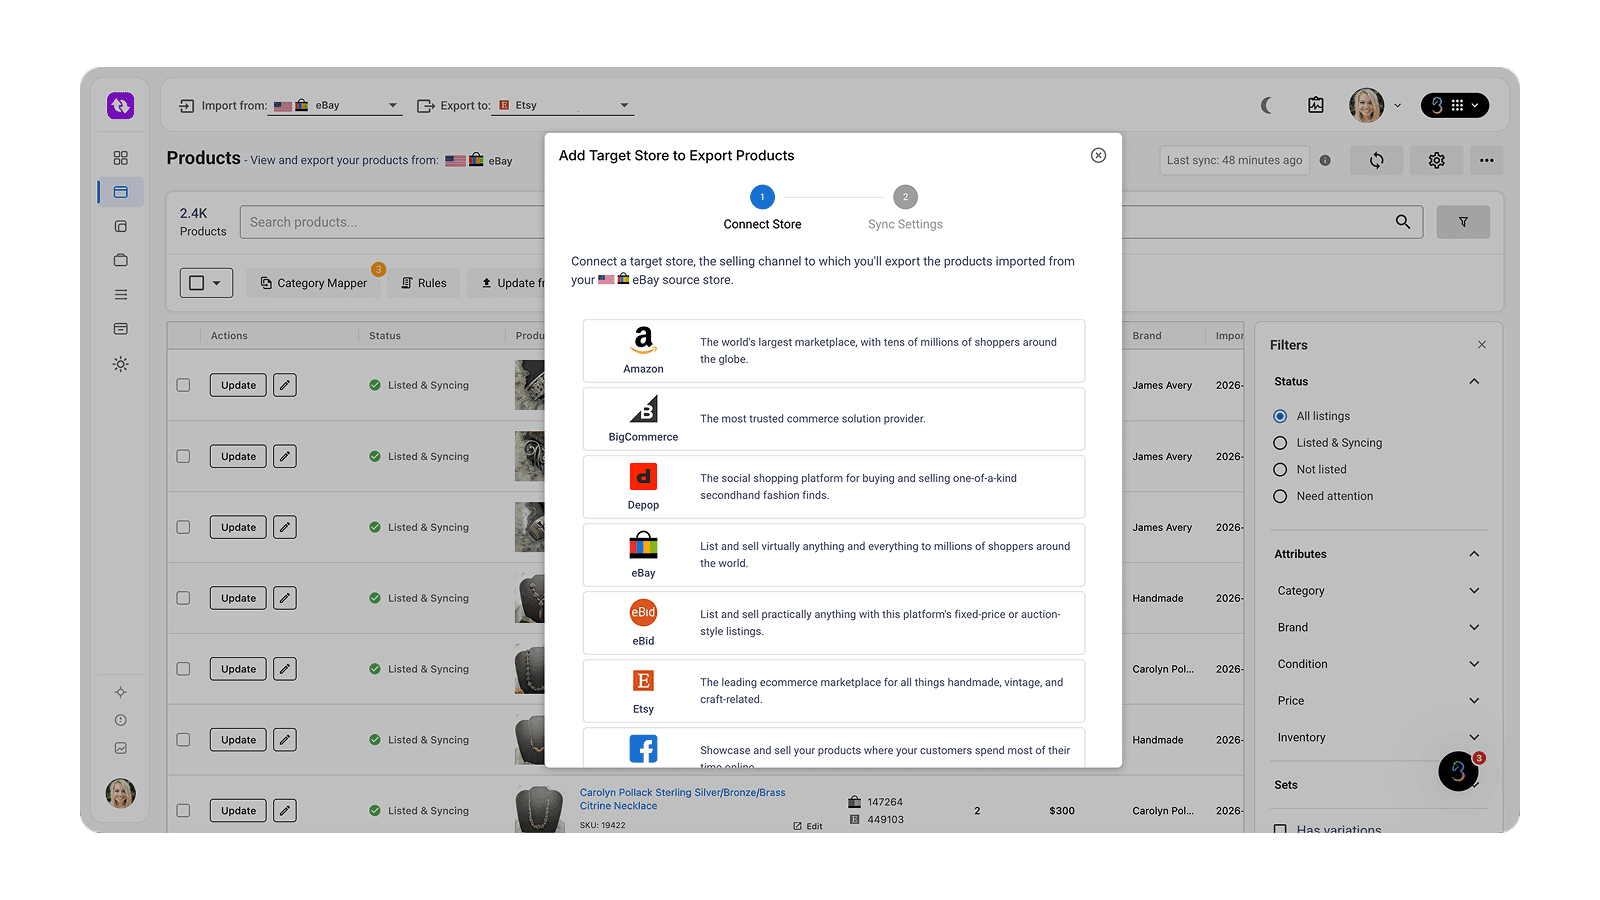Click the last sync info icon

pyautogui.click(x=1325, y=160)
